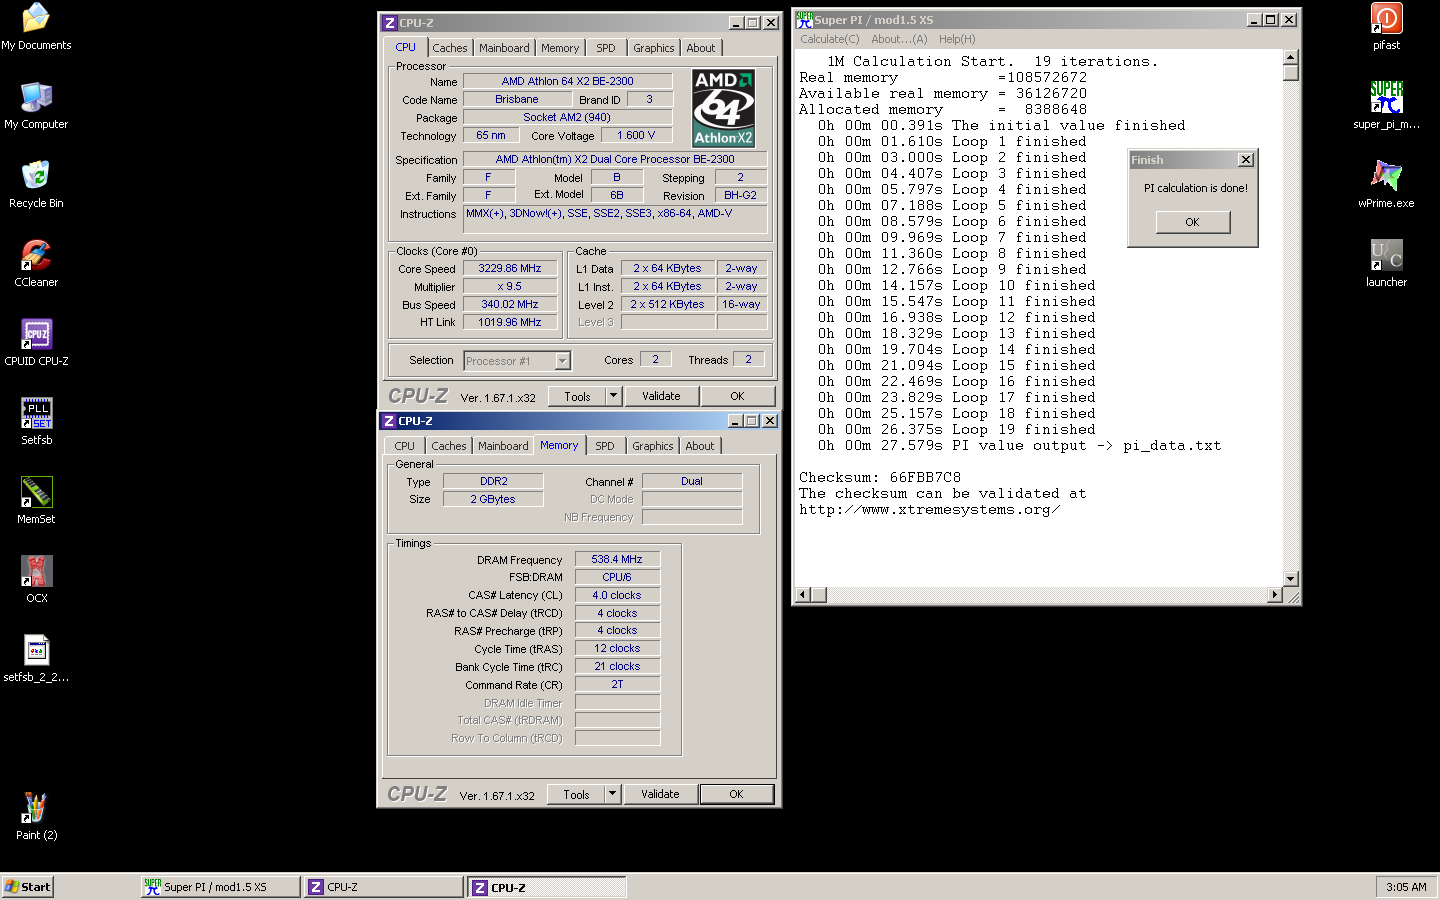The height and width of the screenshot is (900, 1440).
Task: Click OK in upper CPU-Z window
Action: (x=738, y=396)
